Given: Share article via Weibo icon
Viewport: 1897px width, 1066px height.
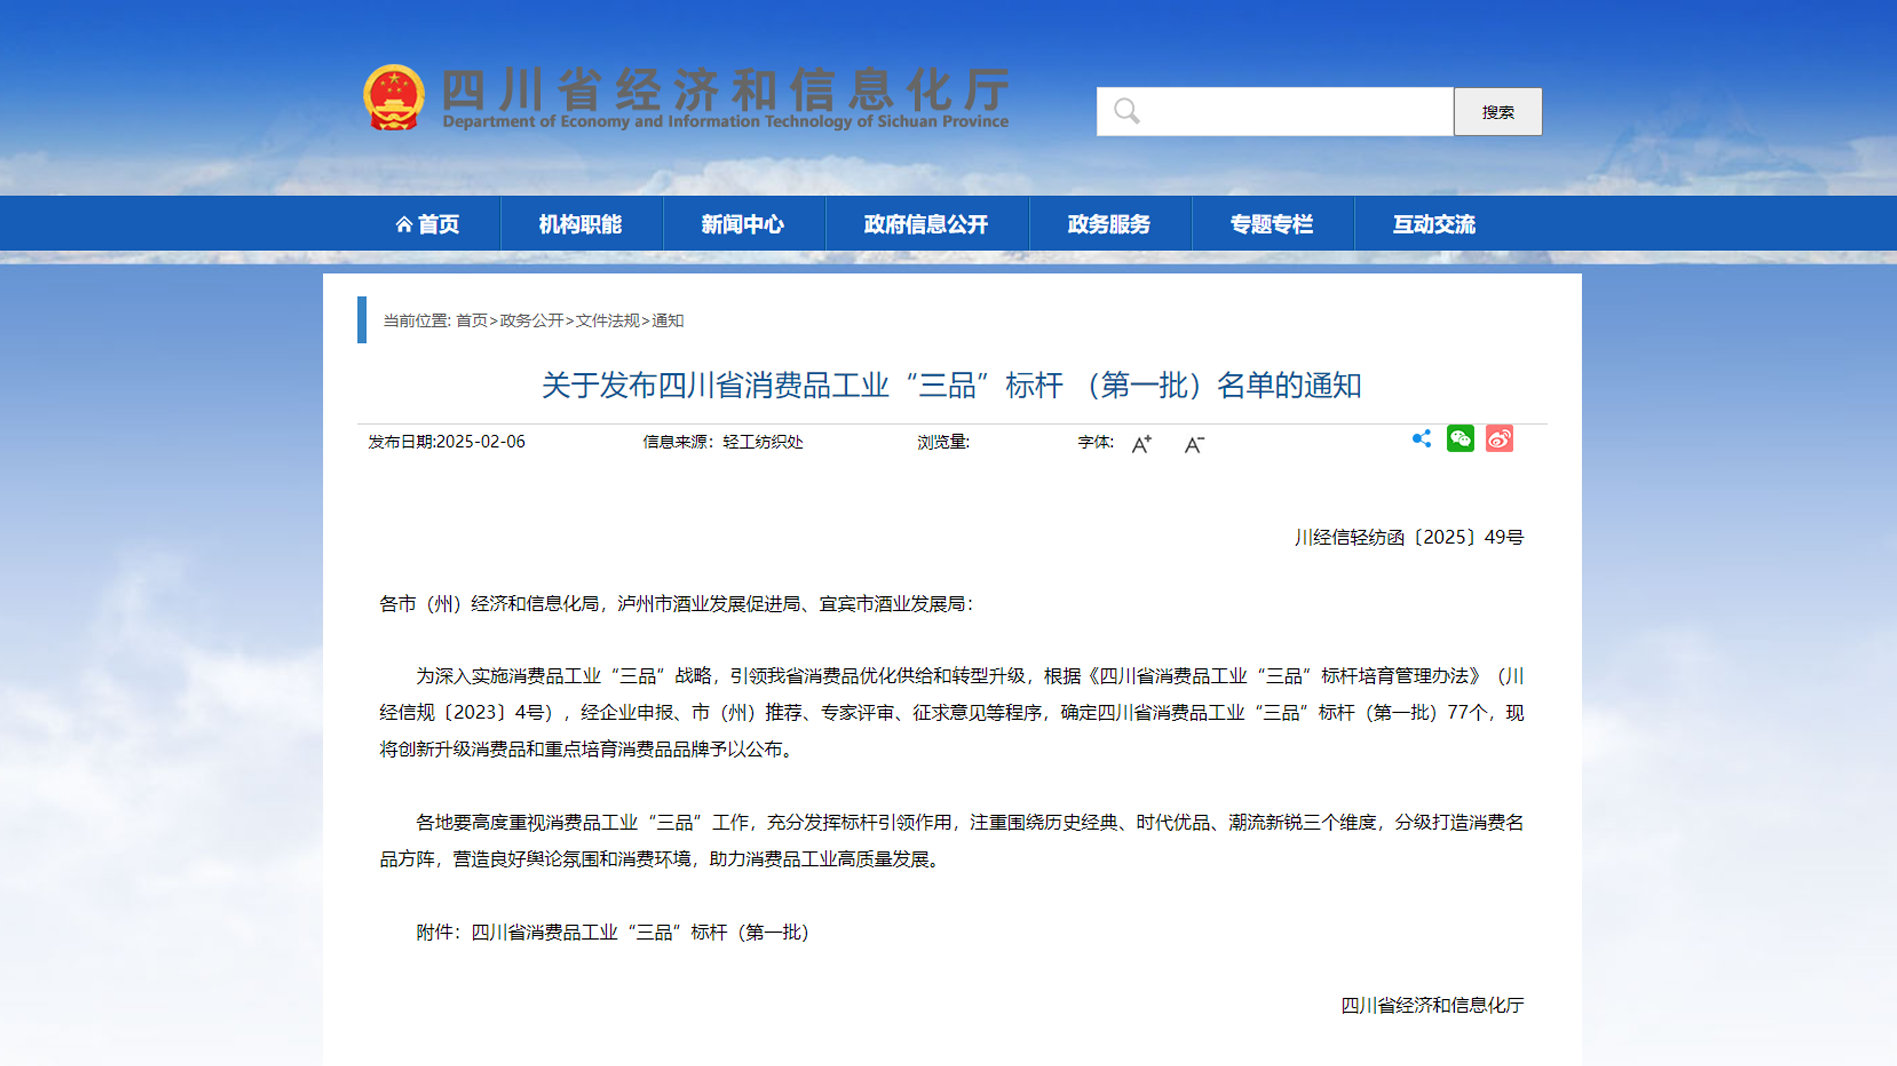Looking at the screenshot, I should (1499, 439).
